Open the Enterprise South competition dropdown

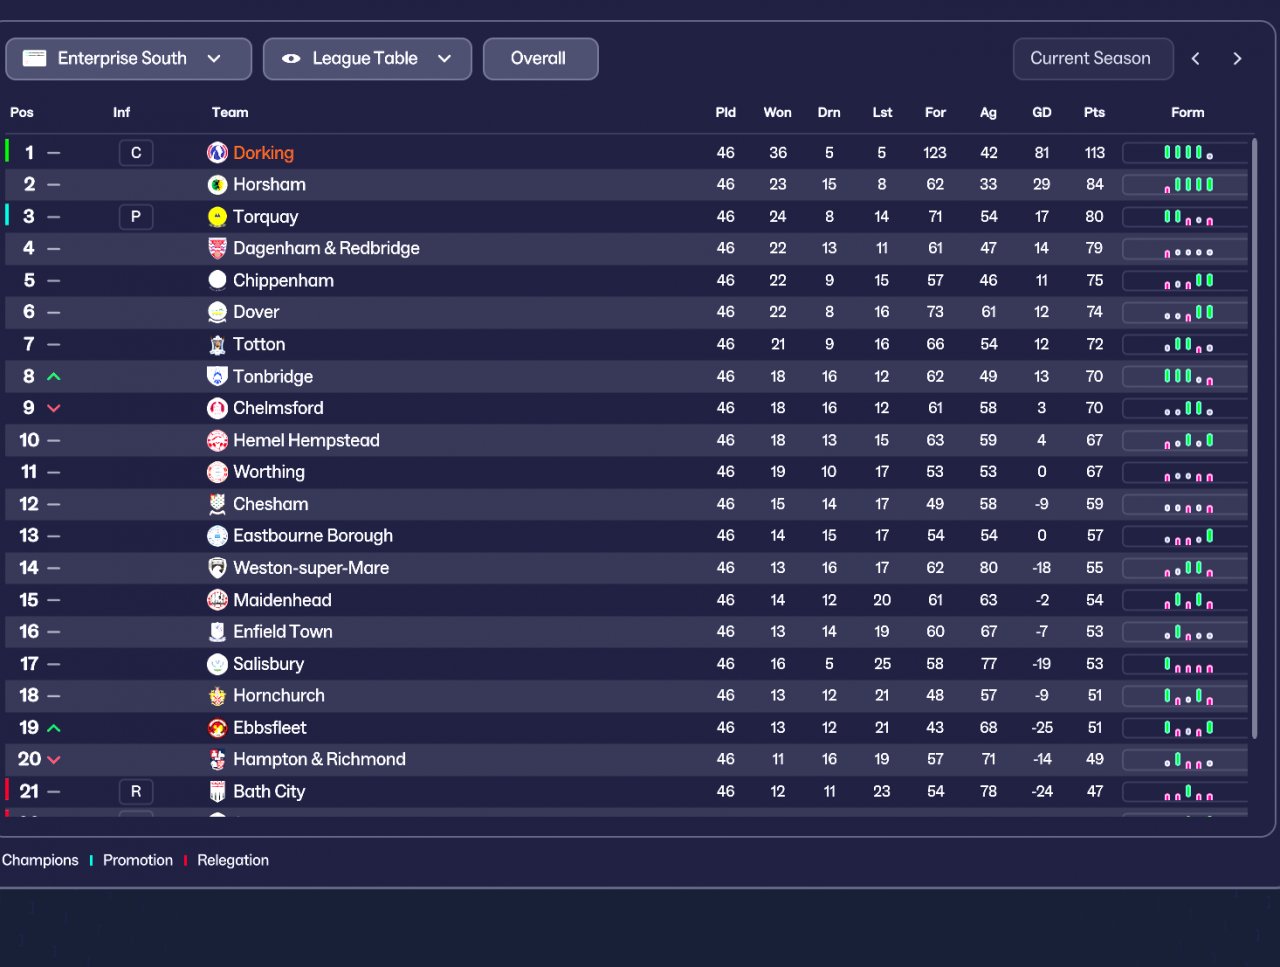128,59
